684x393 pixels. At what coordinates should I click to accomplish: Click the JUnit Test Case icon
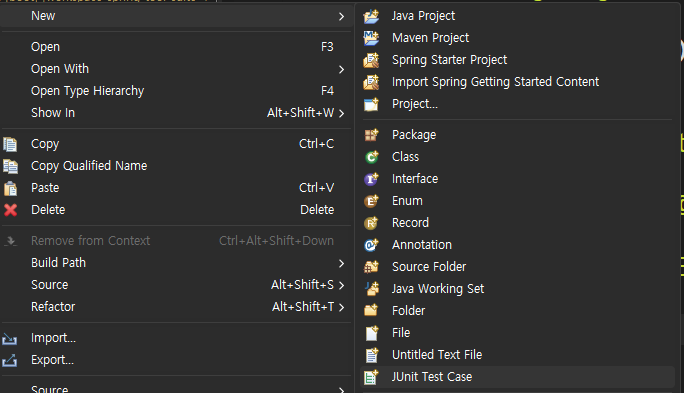(371, 377)
